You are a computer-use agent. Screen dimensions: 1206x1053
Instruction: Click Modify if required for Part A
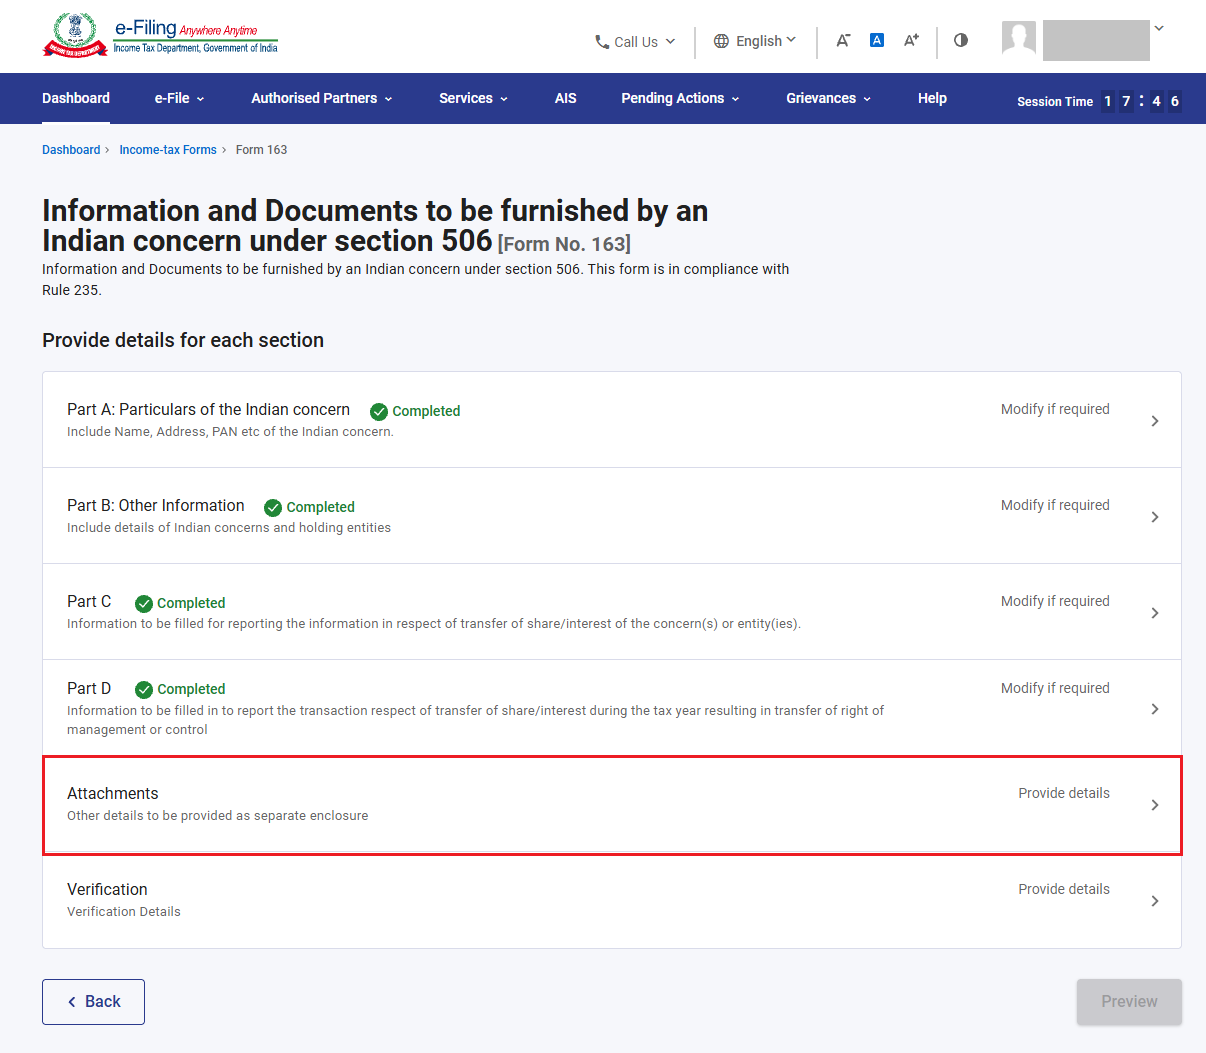click(1055, 409)
